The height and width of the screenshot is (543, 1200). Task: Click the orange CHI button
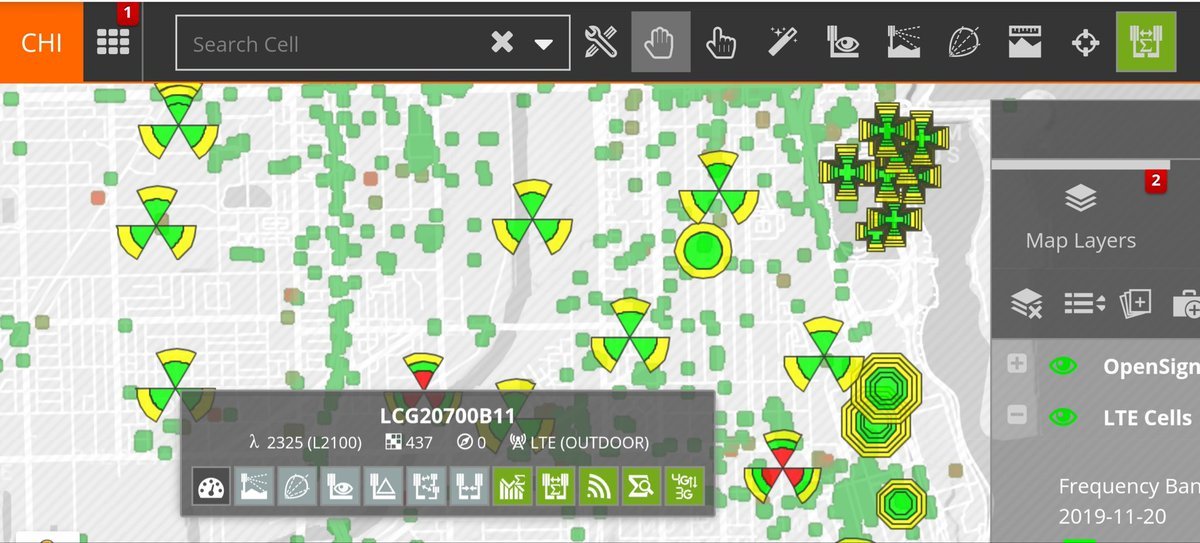click(x=41, y=43)
